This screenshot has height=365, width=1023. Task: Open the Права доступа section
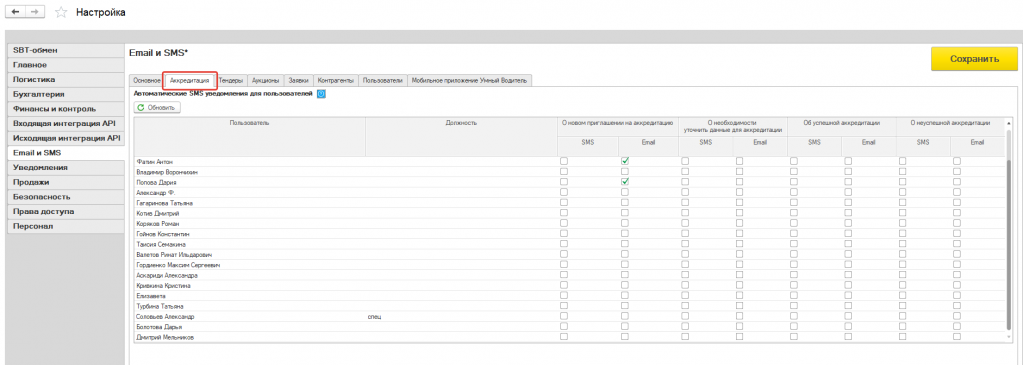(65, 212)
